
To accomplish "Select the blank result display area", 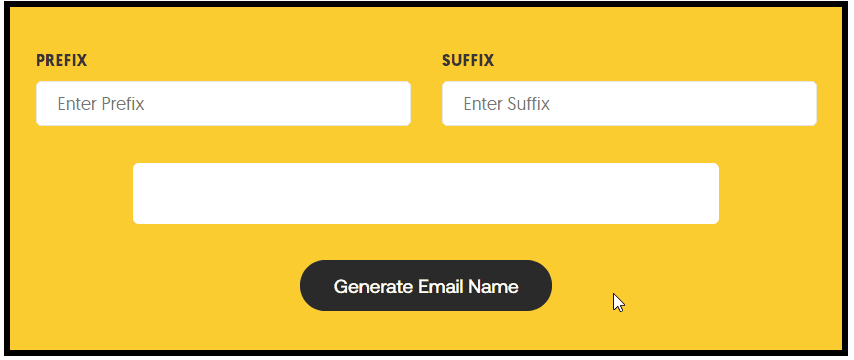I will click(426, 193).
